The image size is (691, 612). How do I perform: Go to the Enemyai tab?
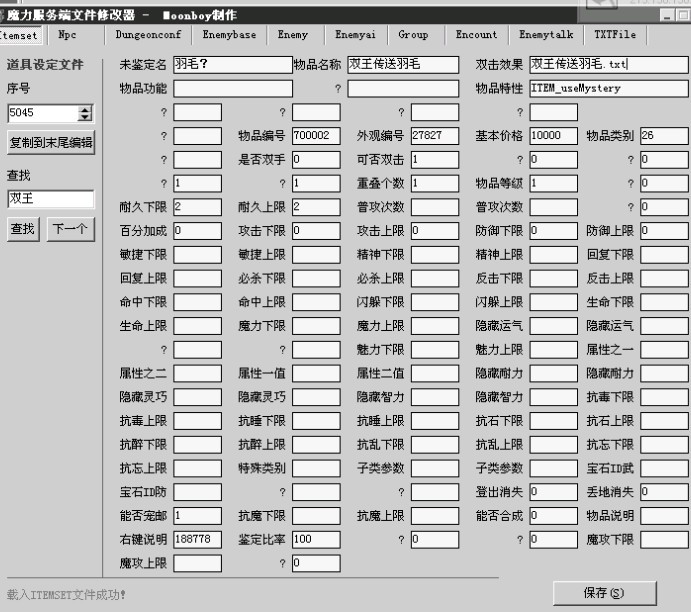(352, 35)
